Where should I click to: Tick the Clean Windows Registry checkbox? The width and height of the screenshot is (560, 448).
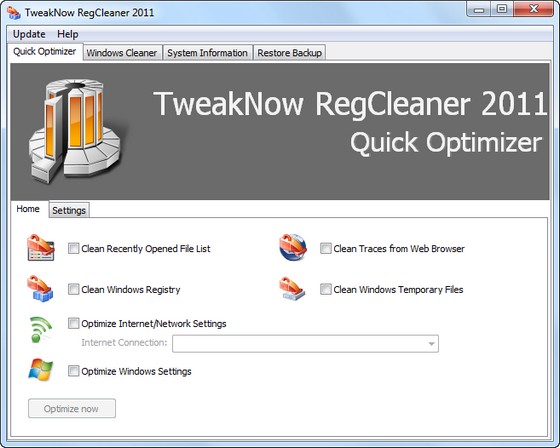73,289
